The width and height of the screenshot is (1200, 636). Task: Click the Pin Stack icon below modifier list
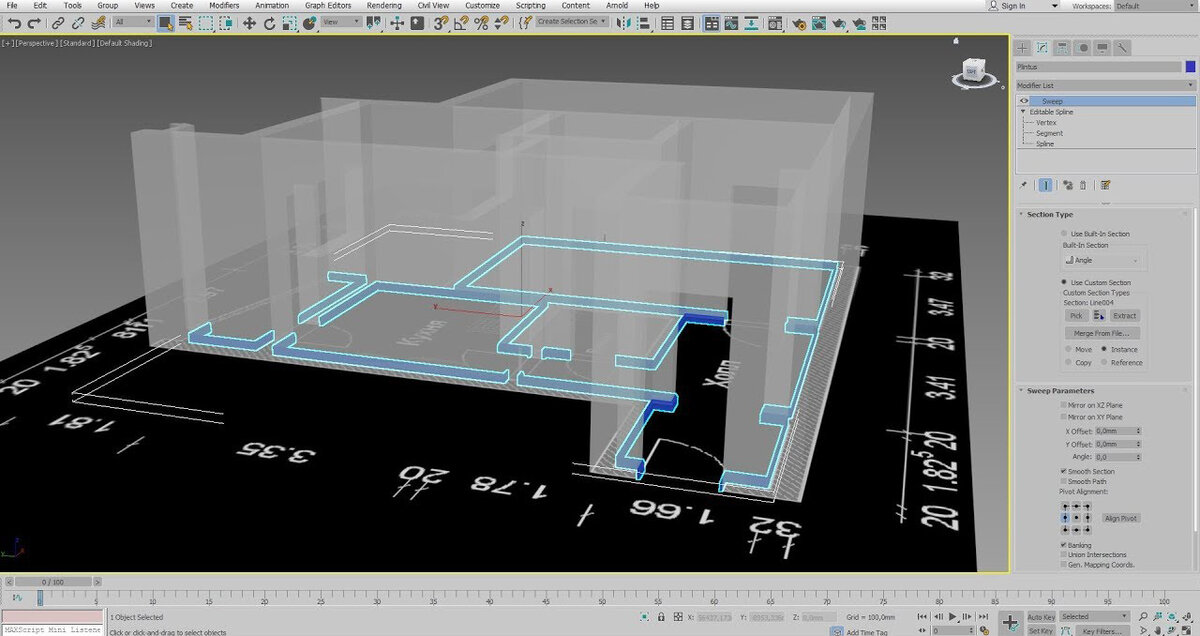point(1024,184)
